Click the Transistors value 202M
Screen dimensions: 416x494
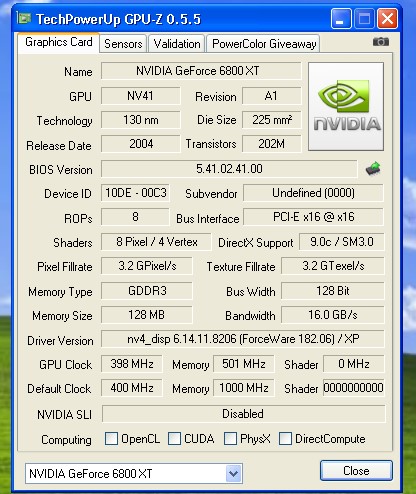(x=272, y=144)
